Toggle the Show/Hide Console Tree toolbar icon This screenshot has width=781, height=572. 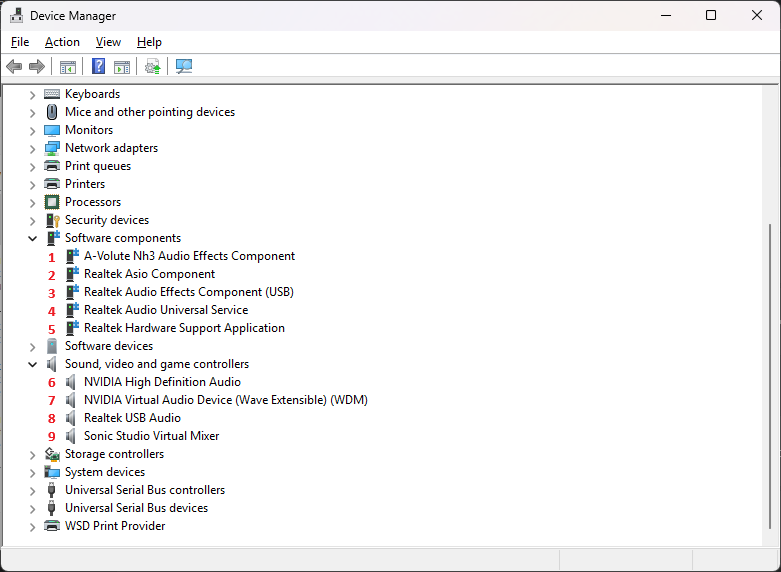pos(68,66)
